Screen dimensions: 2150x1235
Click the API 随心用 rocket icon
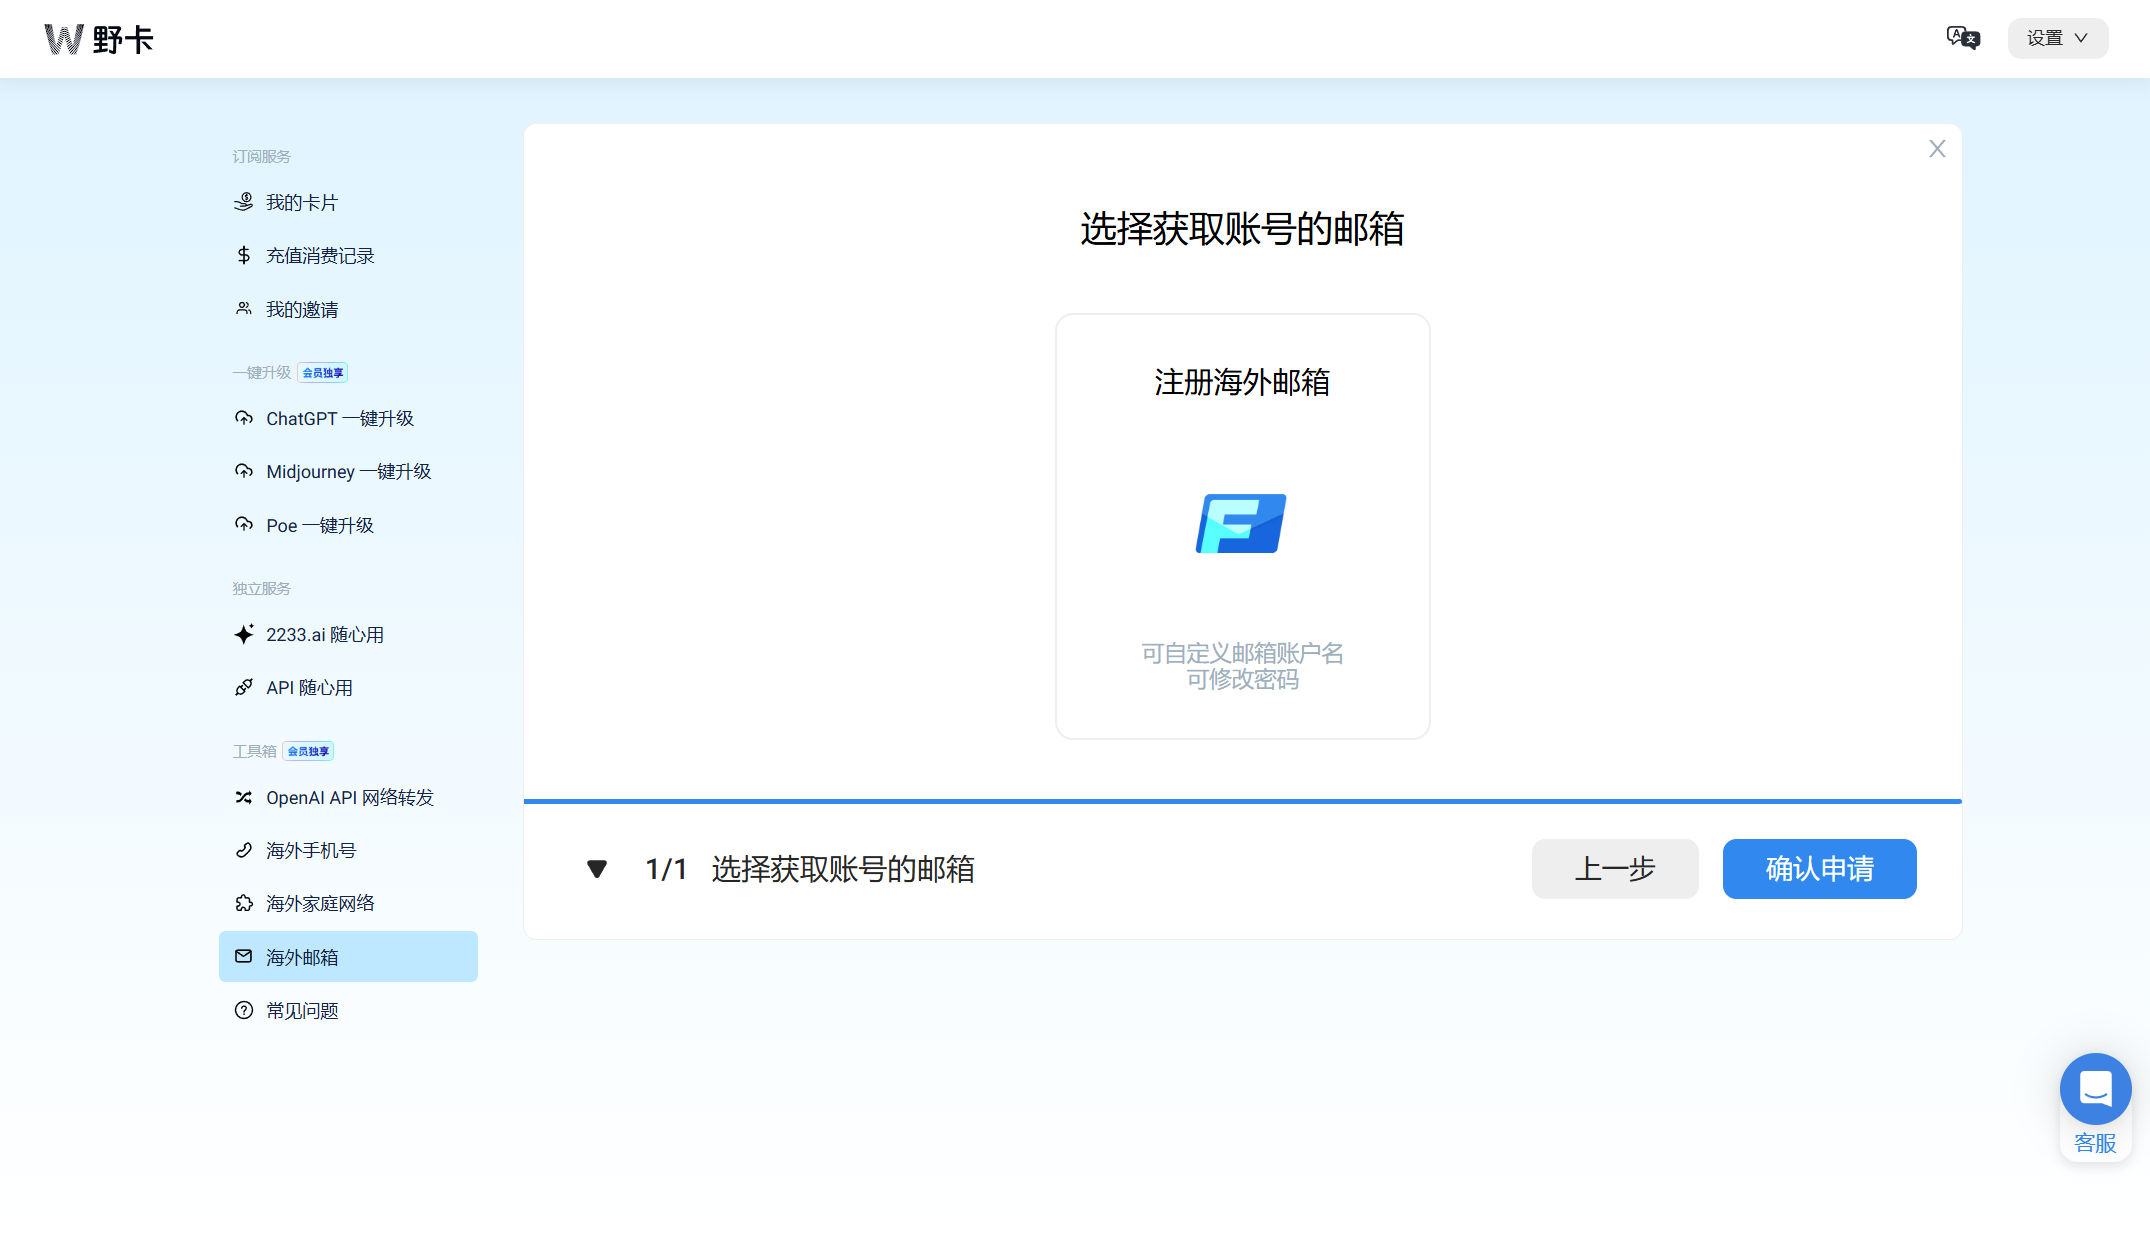click(x=243, y=687)
